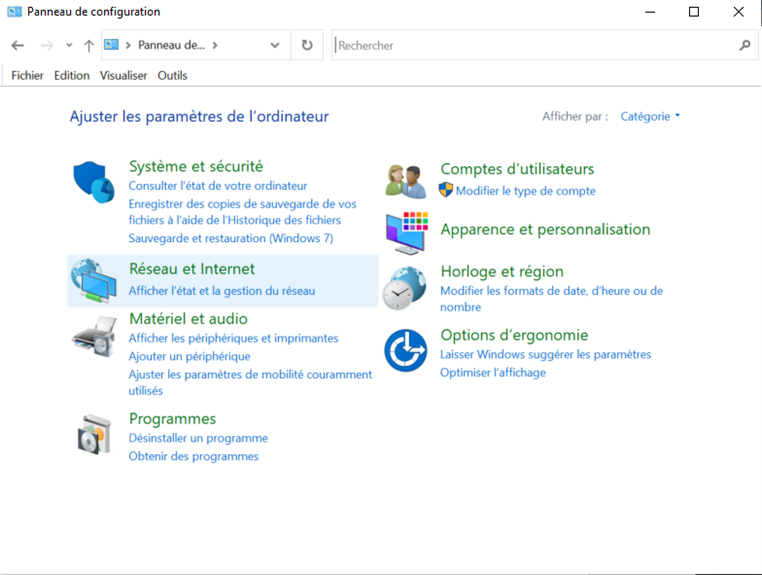Screen dimensions: 762x575
Task: Click in the Rechercher search field
Action: pyautogui.click(x=535, y=46)
